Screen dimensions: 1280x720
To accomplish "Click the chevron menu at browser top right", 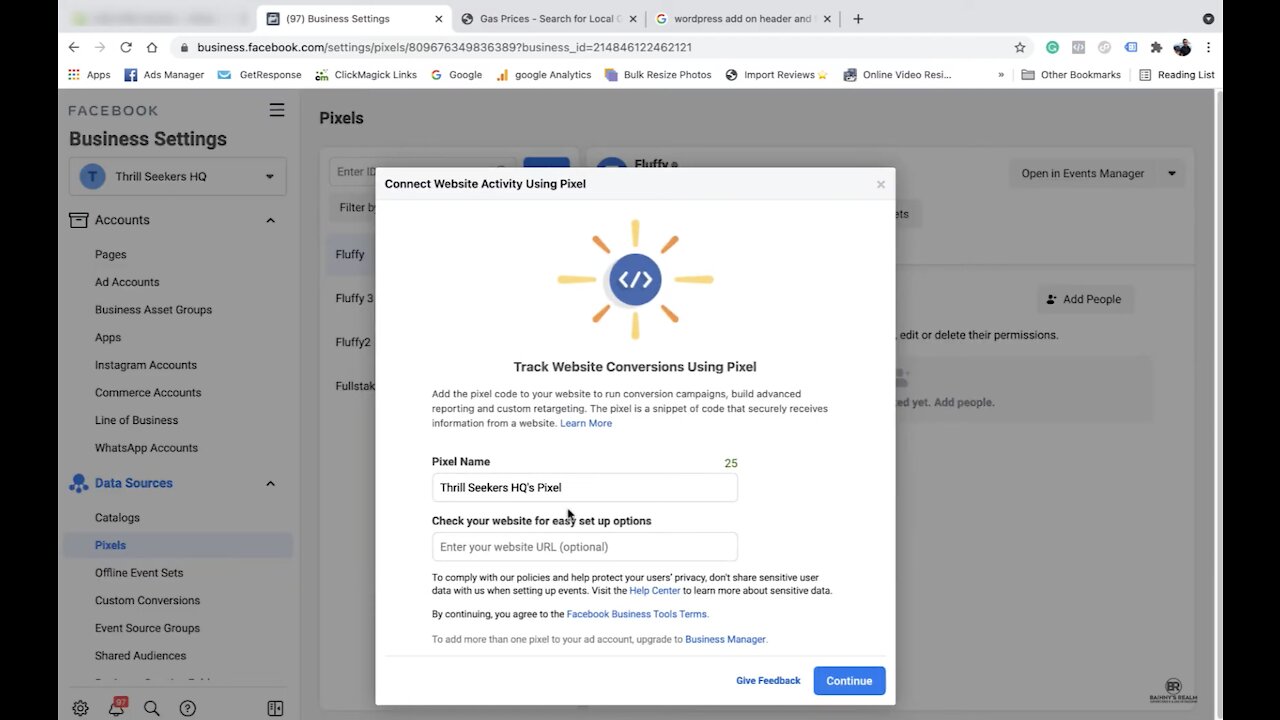I will coord(1208,18).
